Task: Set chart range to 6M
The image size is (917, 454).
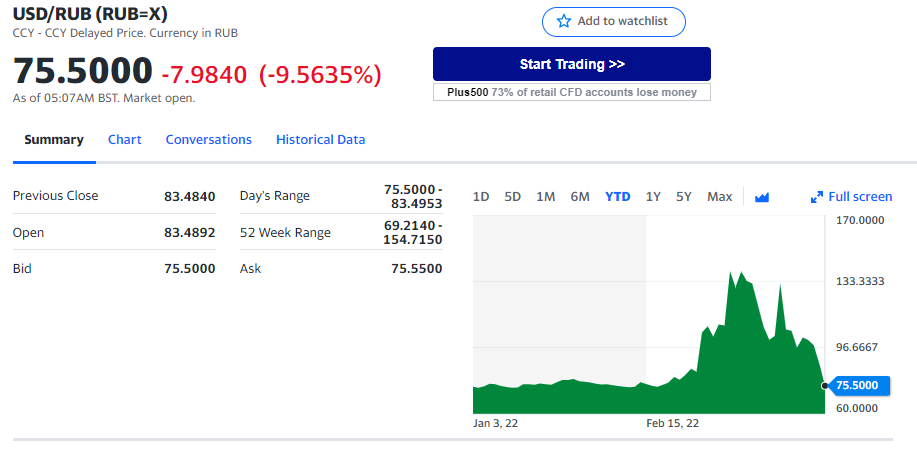Action: (x=580, y=197)
